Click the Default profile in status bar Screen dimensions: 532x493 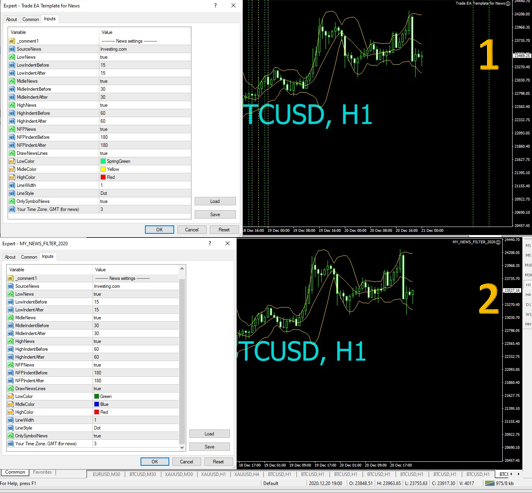(x=271, y=483)
